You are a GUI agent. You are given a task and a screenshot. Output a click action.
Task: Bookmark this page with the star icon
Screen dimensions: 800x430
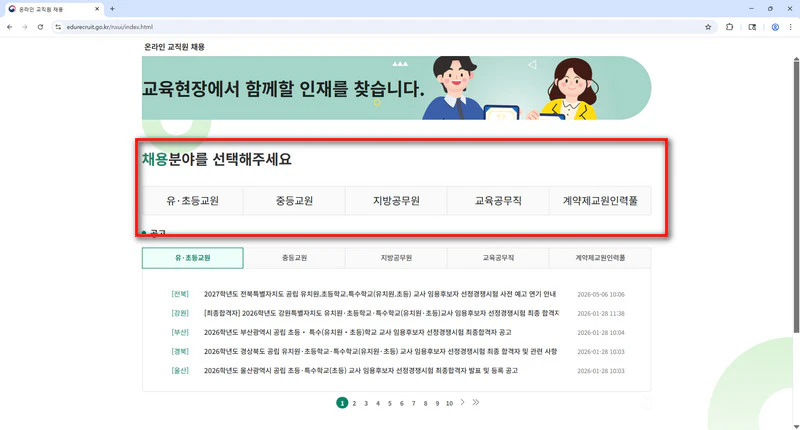click(708, 27)
